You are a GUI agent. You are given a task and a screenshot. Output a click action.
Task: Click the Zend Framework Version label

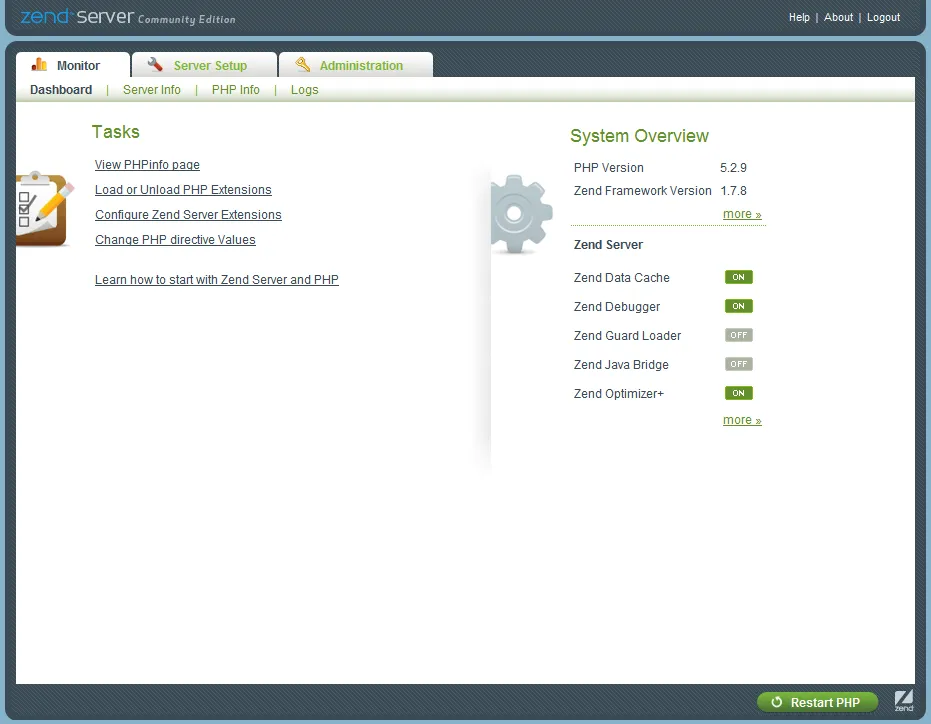(x=642, y=191)
